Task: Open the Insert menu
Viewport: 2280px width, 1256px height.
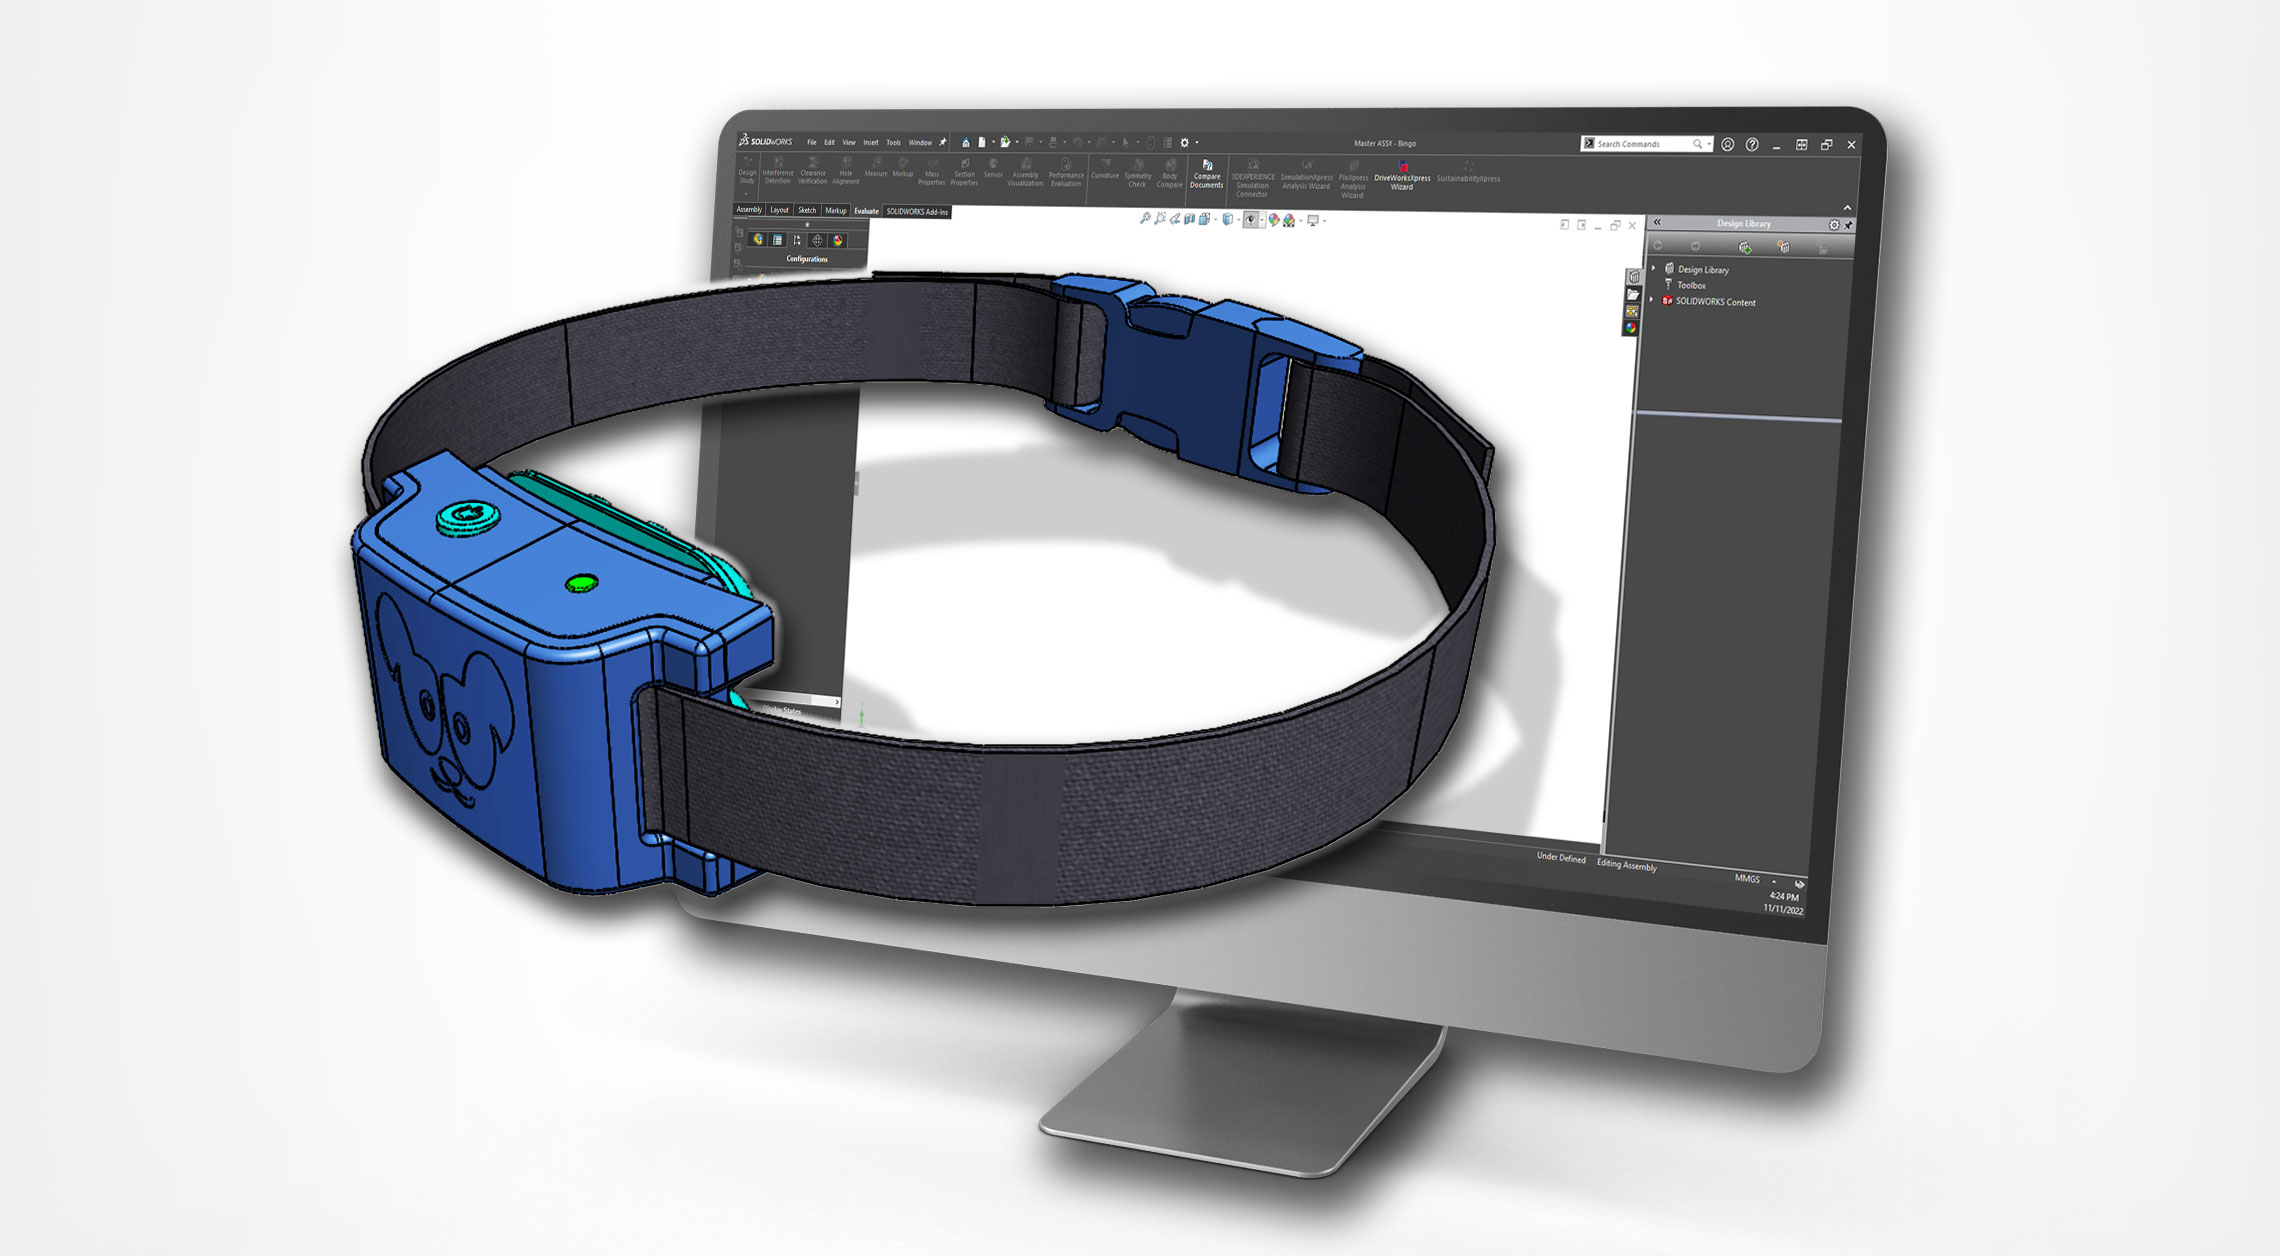Action: click(870, 142)
